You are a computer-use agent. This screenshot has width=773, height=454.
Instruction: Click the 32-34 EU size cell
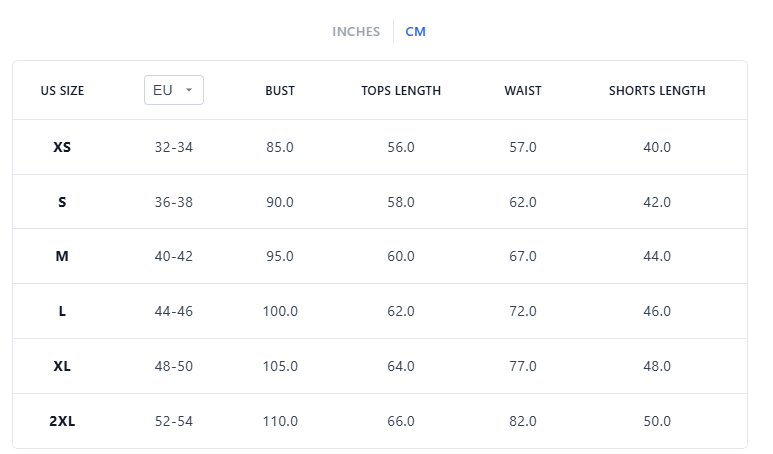pyautogui.click(x=174, y=147)
